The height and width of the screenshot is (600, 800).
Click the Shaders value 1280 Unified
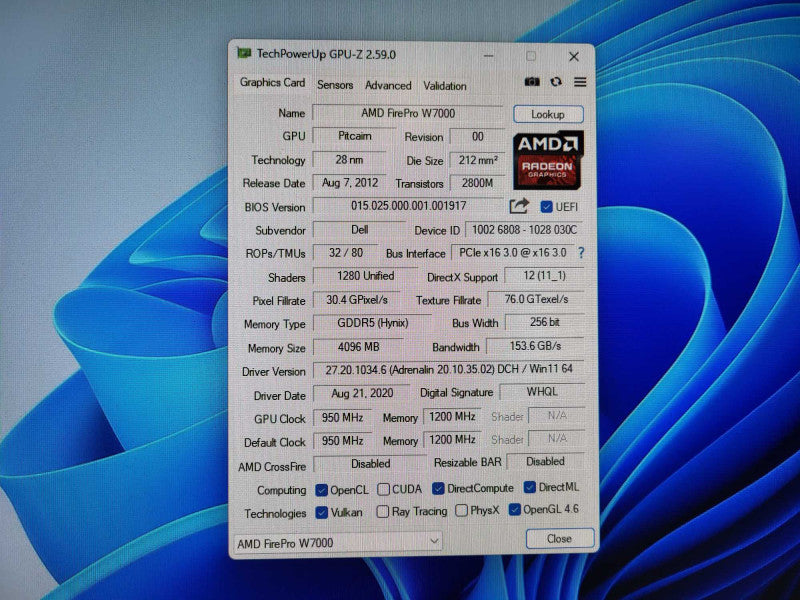(365, 276)
